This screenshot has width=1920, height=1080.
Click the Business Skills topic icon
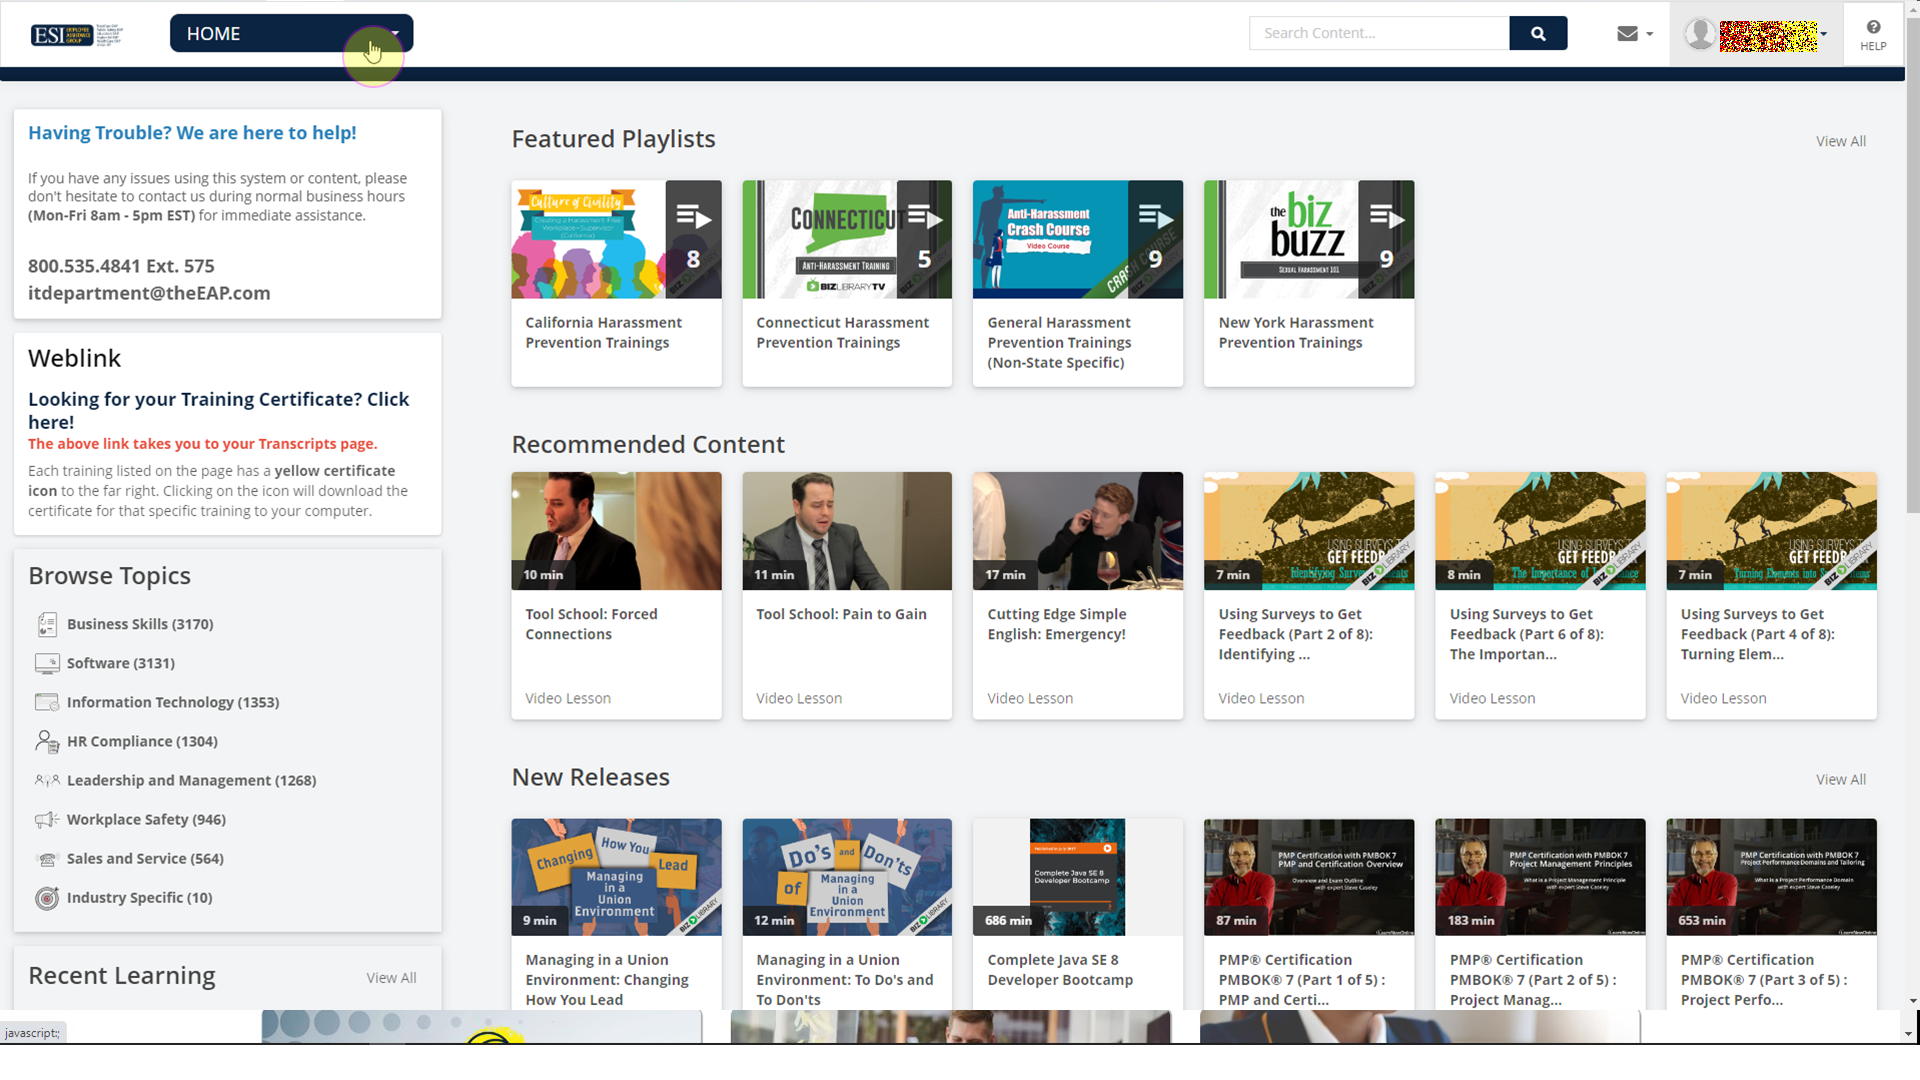[x=47, y=624]
